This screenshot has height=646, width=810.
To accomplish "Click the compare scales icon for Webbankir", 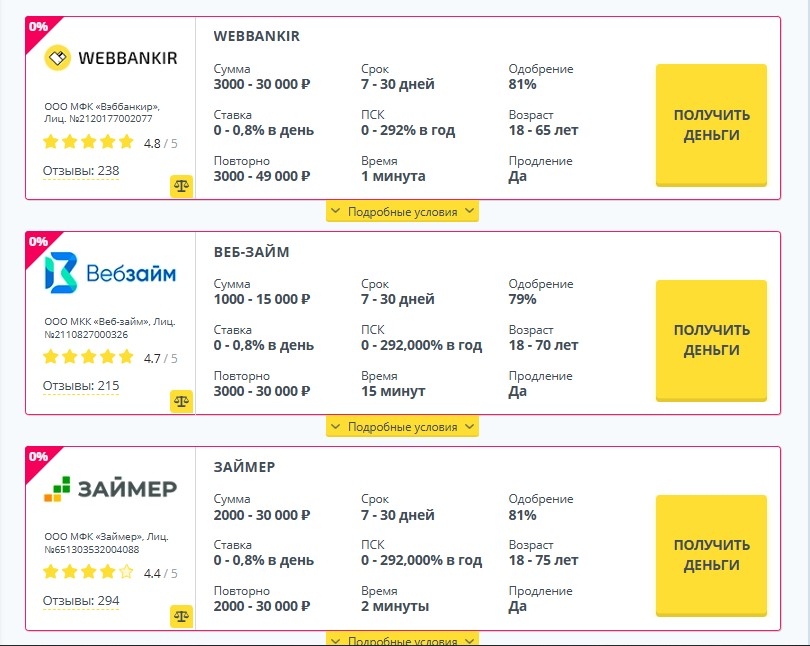I will click(181, 185).
